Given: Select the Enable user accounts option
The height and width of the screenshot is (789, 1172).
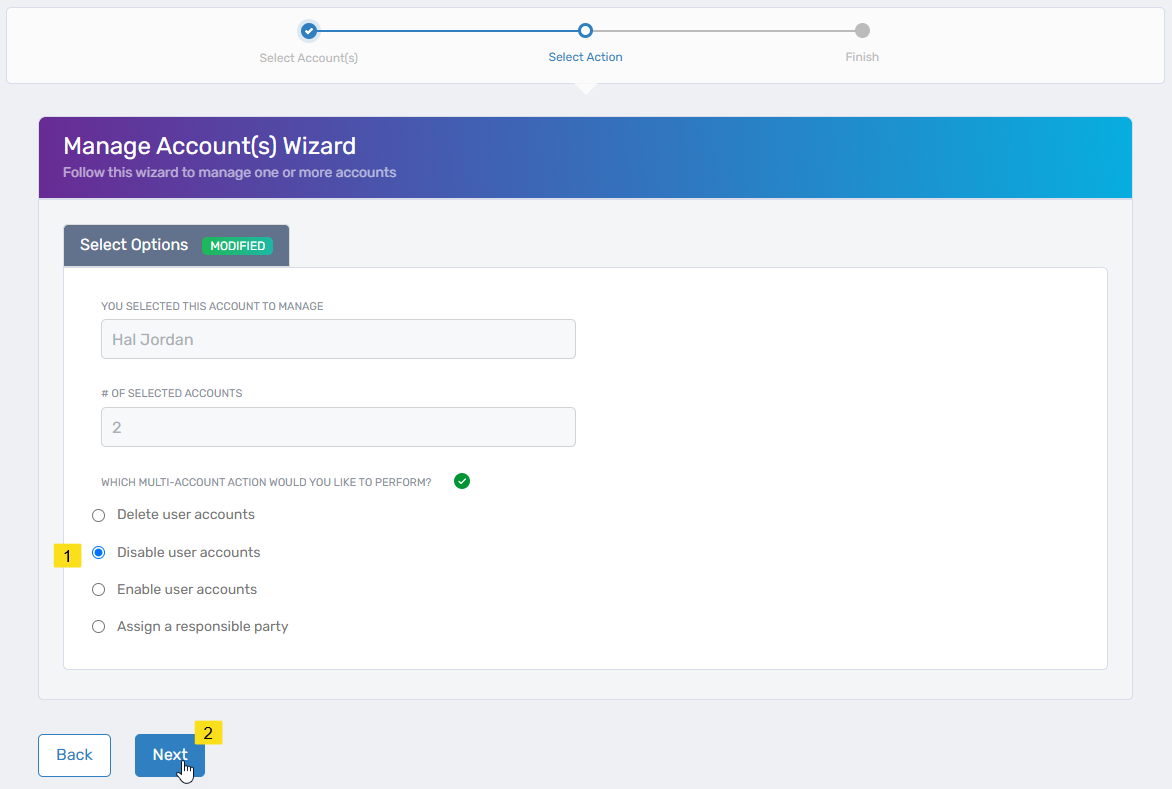Looking at the screenshot, I should coord(98,589).
